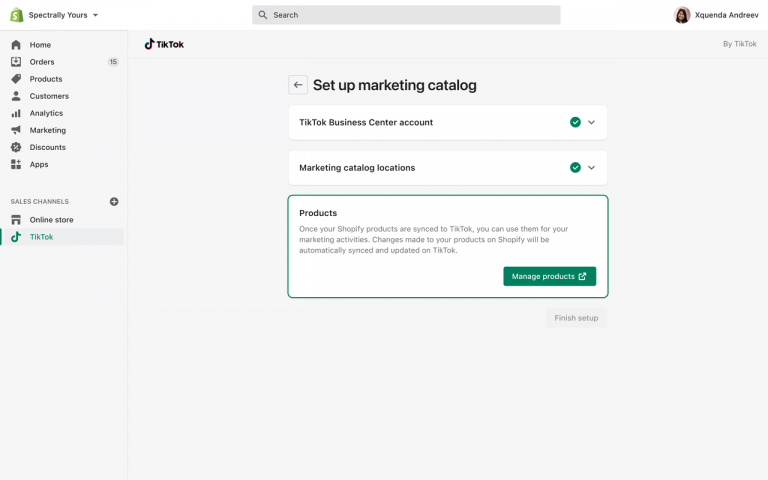
Task: Open Customers in the sidebar
Action: pyautogui.click(x=49, y=96)
